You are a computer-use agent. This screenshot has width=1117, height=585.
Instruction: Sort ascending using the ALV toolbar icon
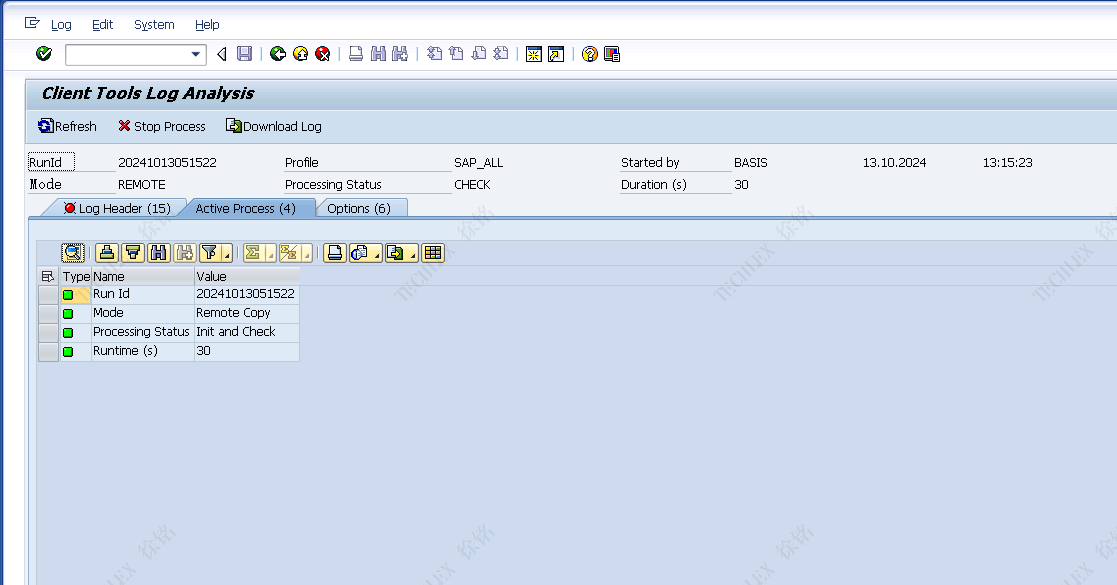[x=107, y=253]
